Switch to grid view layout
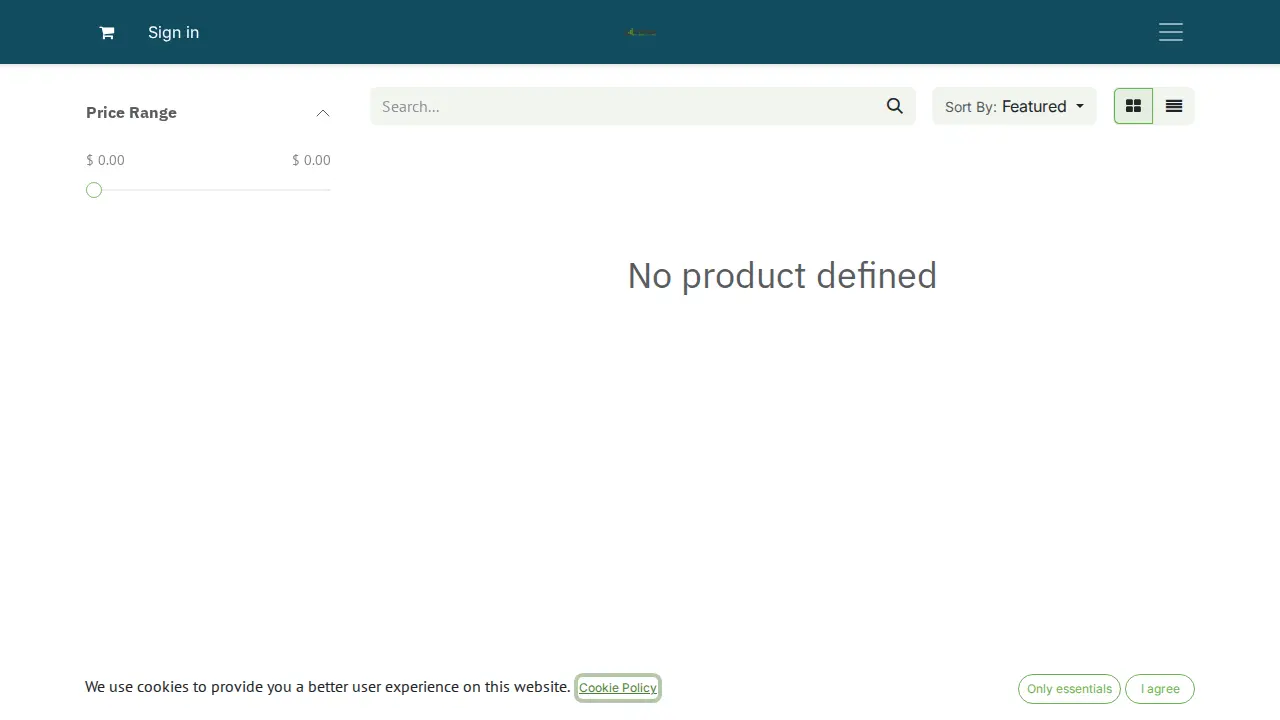Screen dimensions: 1280x720 point(1133,106)
